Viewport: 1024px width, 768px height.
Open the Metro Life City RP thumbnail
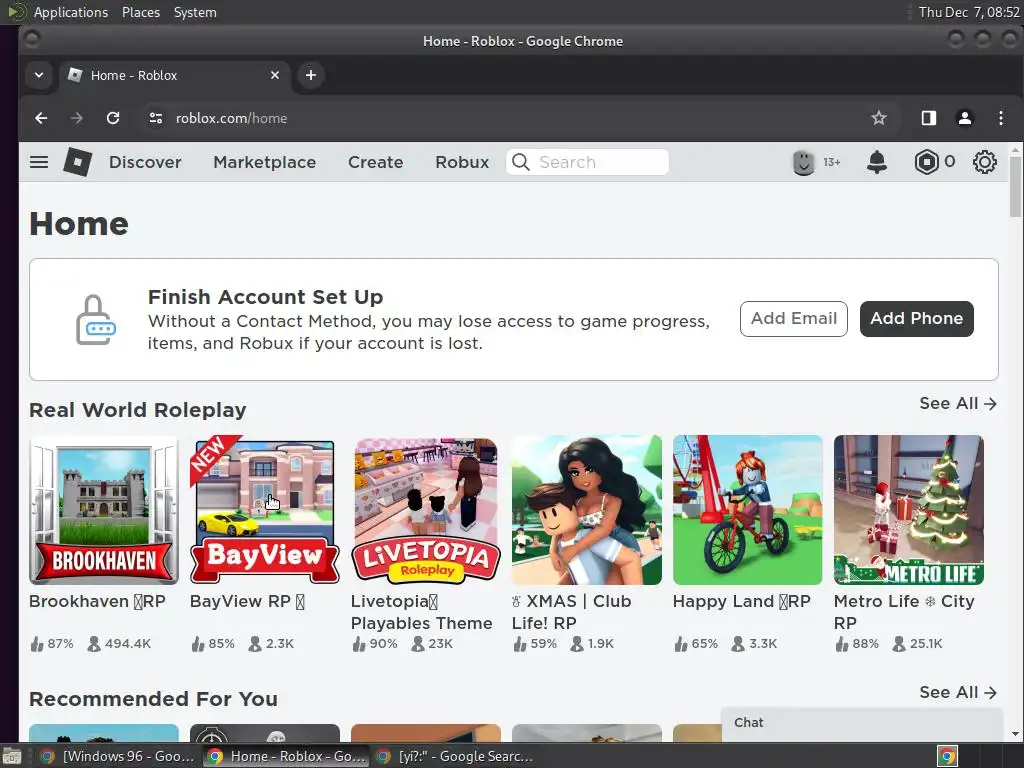click(x=908, y=510)
